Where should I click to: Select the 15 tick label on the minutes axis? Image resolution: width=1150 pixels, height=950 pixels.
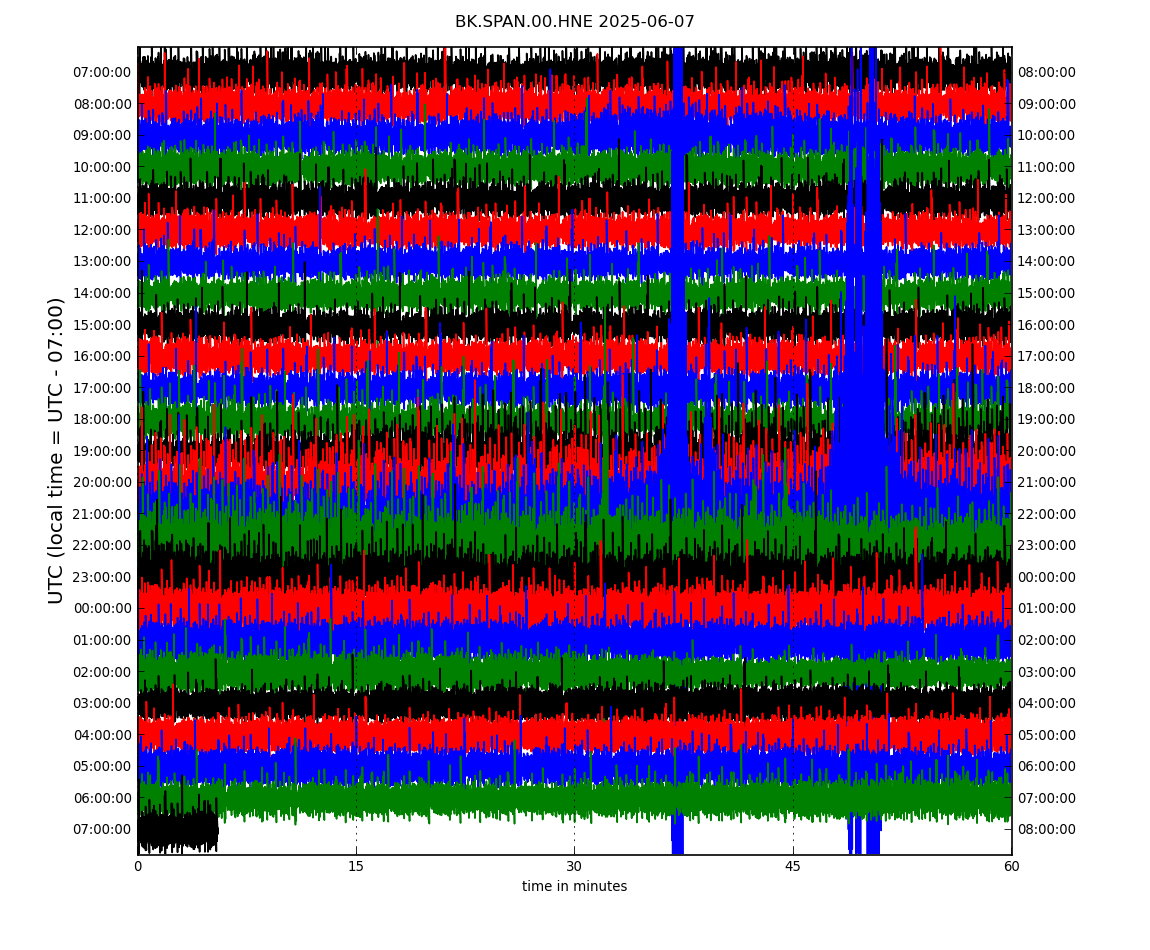pos(356,866)
